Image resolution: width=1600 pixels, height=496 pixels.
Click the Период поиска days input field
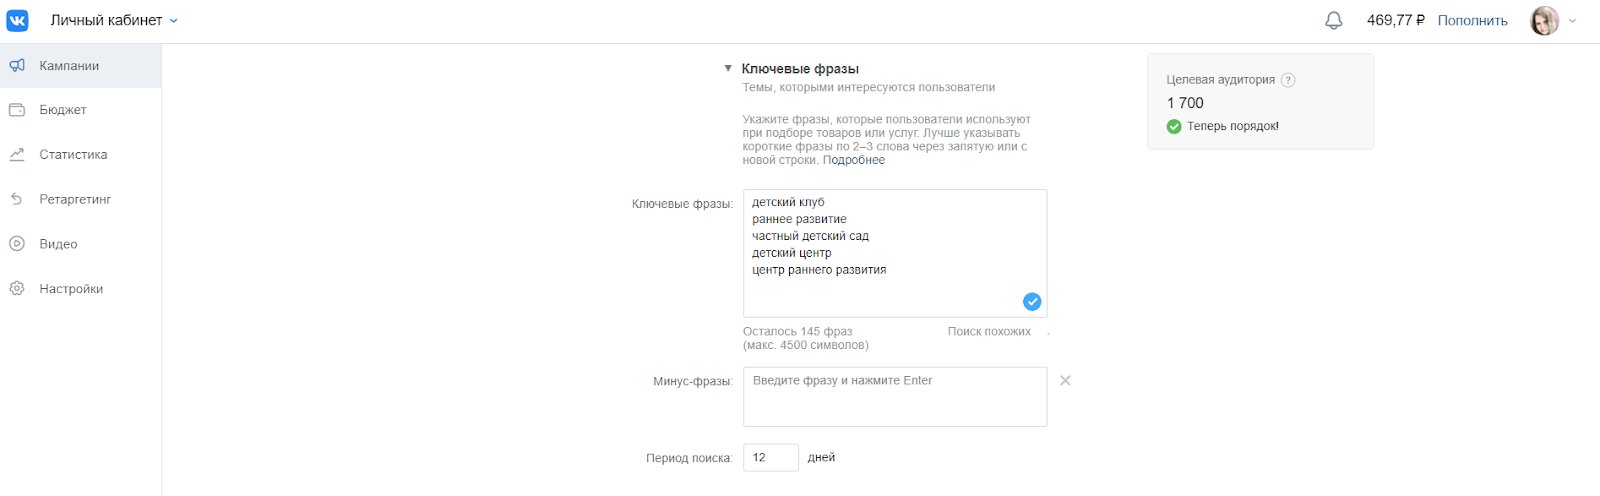point(770,457)
